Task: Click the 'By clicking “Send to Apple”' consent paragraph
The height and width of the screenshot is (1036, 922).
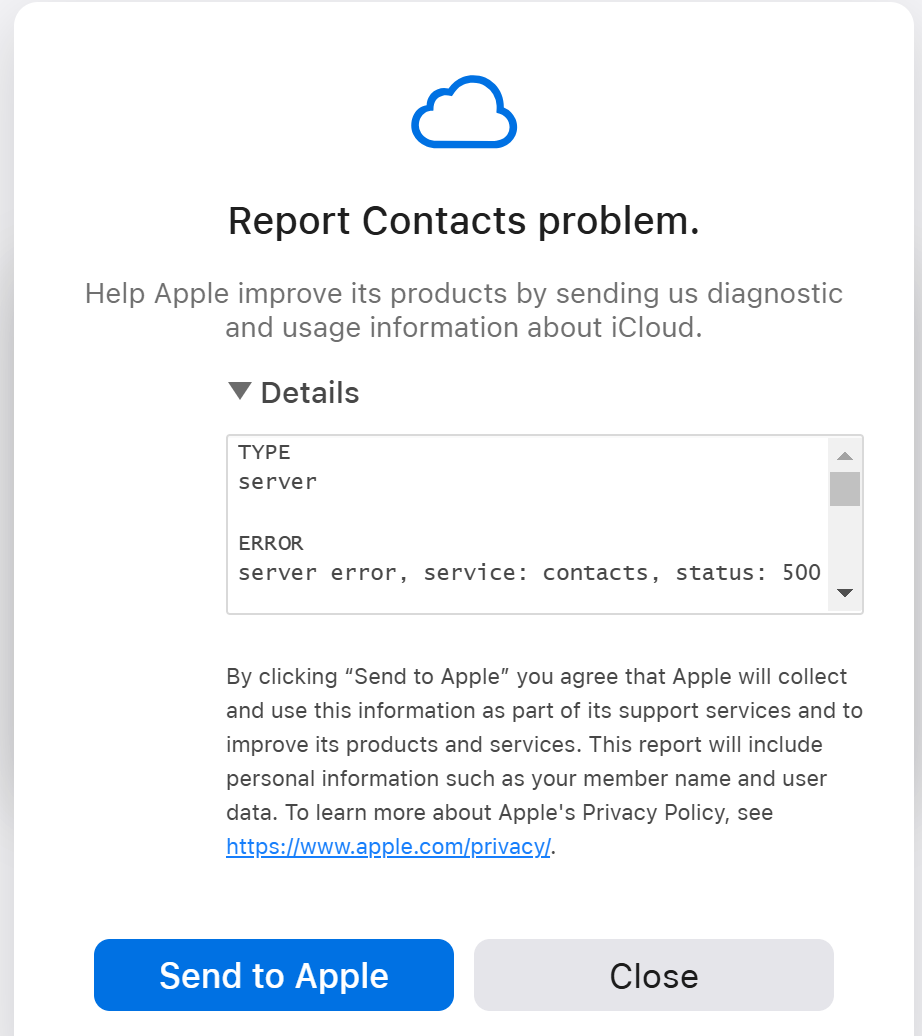Action: click(x=545, y=761)
